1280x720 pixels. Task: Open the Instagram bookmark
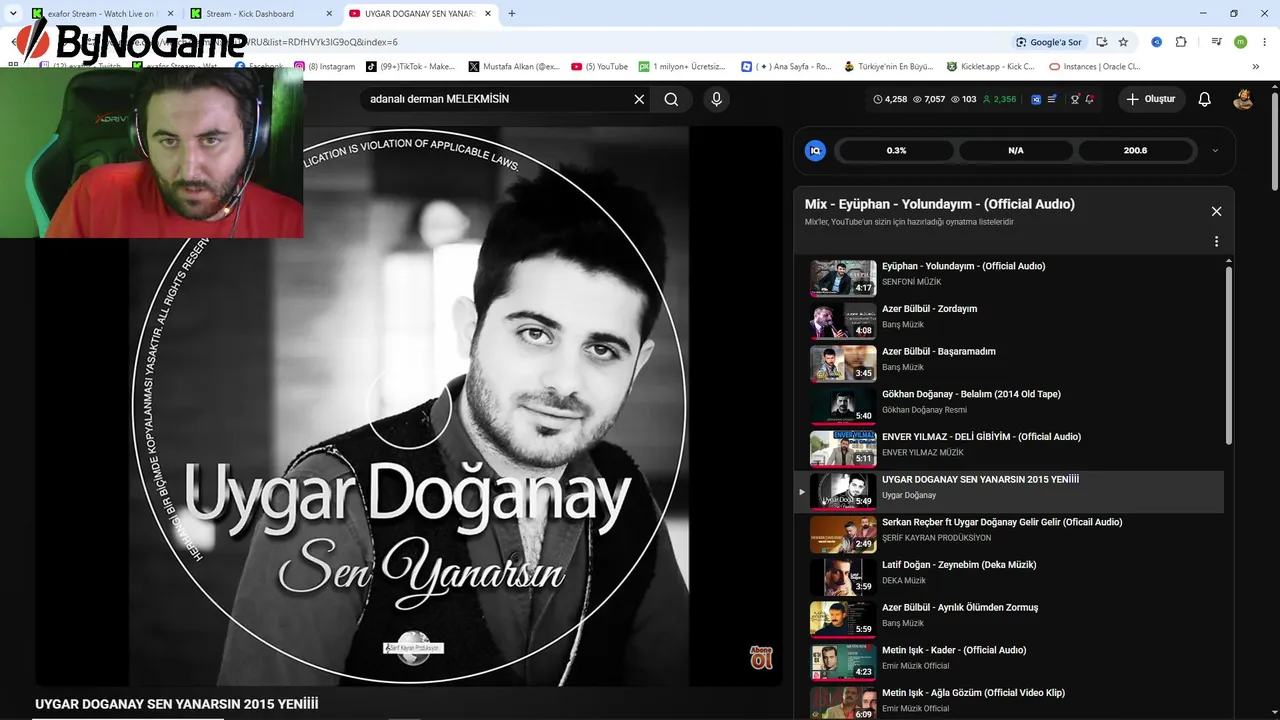tap(325, 67)
